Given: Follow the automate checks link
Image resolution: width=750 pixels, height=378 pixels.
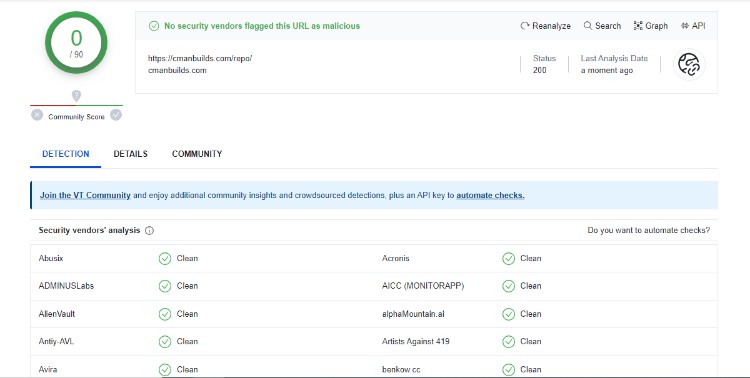Looking at the screenshot, I should (490, 195).
